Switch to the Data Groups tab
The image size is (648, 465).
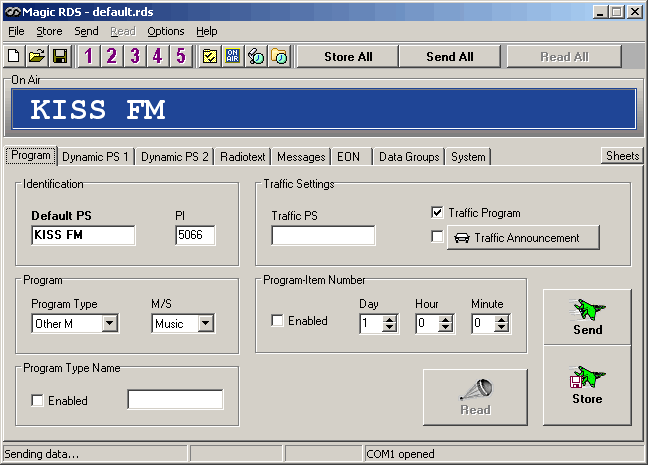[409, 157]
